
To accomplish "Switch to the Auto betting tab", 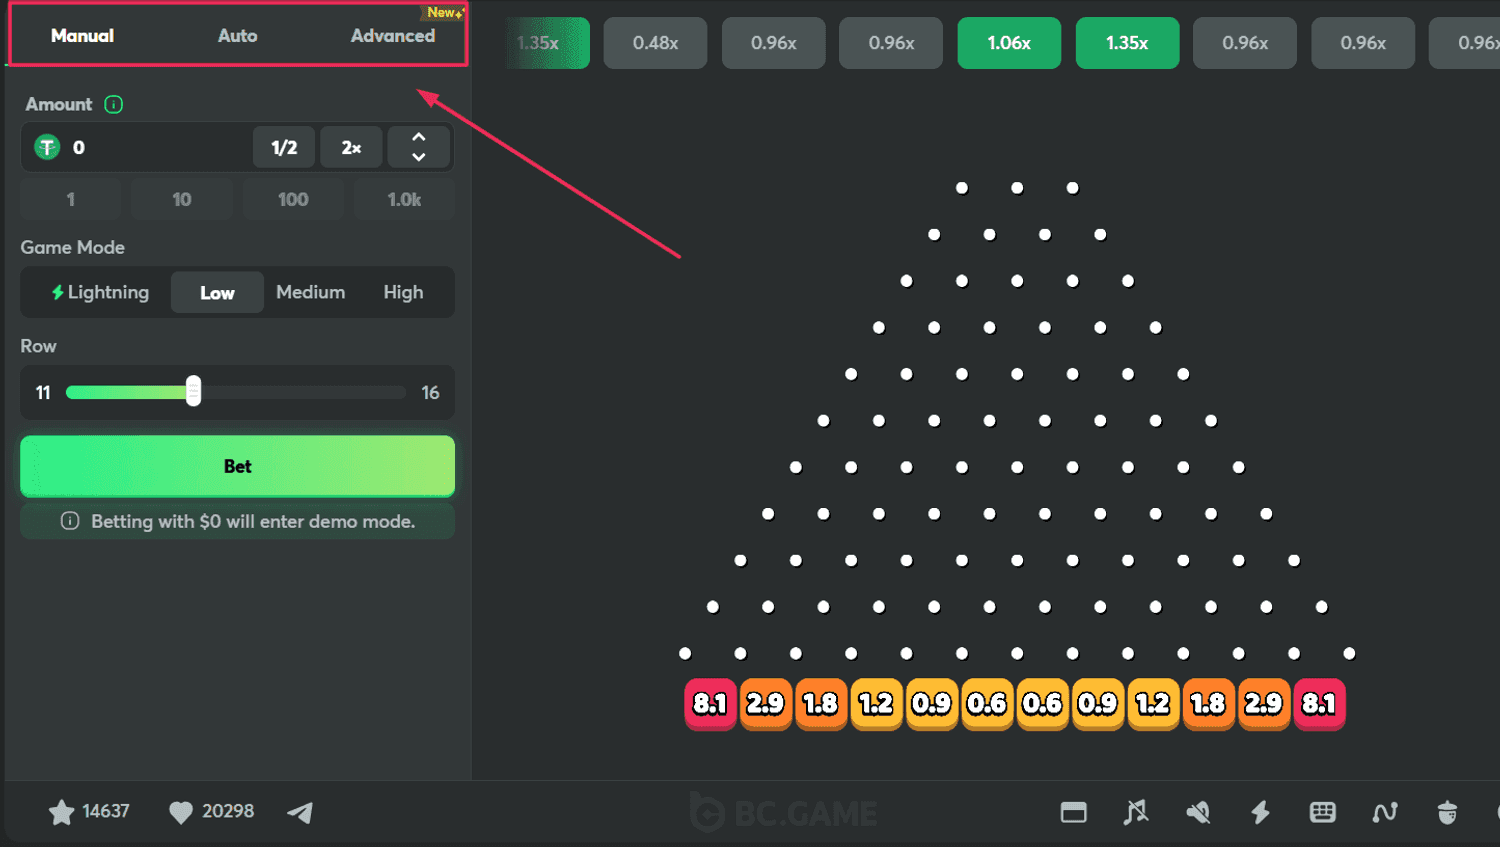I will [x=237, y=35].
